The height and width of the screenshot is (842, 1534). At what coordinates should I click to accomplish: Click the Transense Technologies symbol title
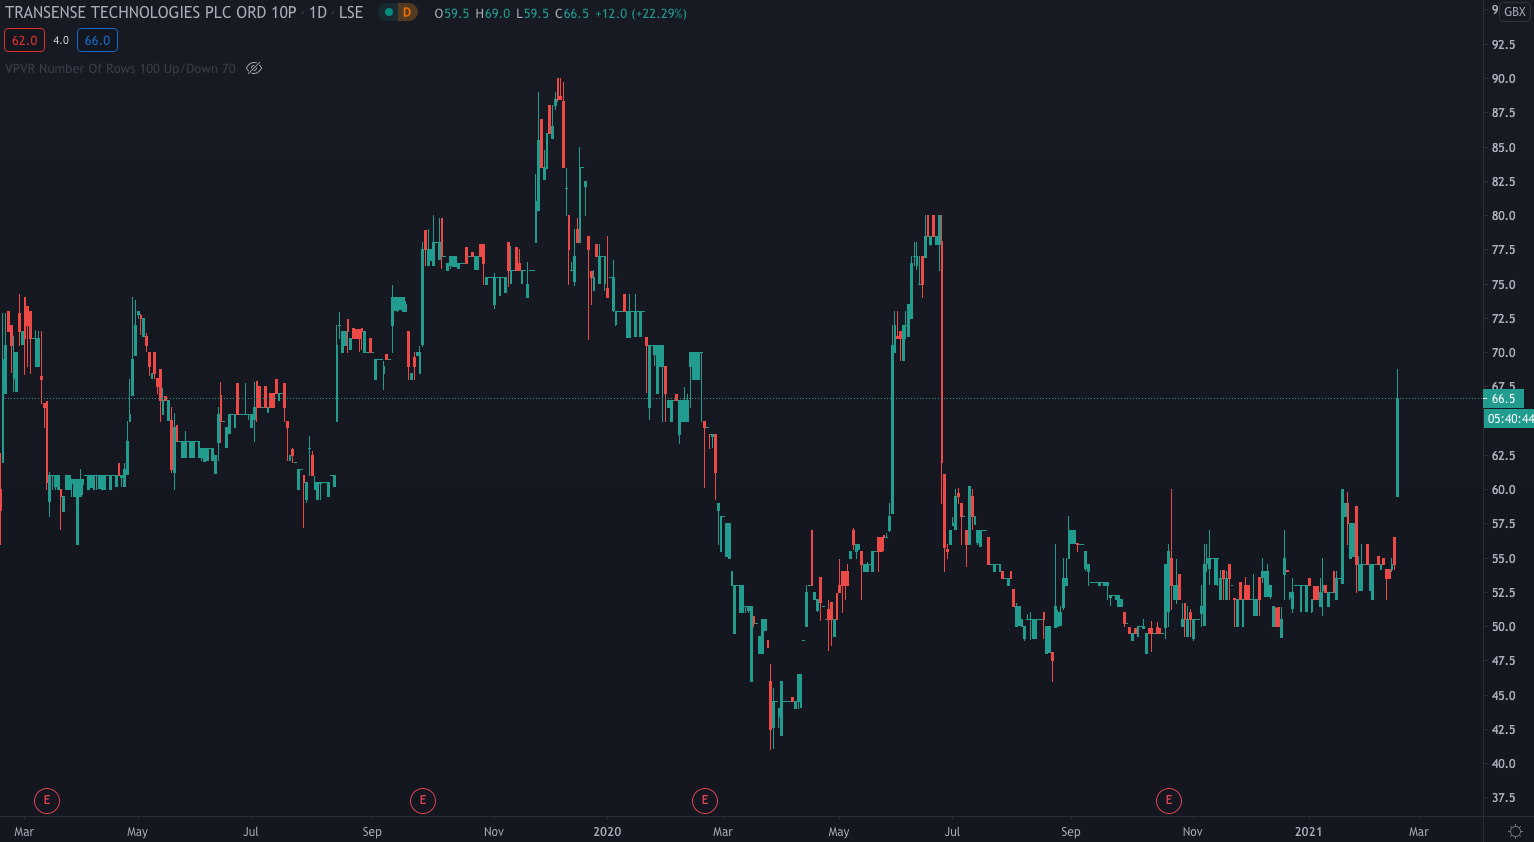click(150, 13)
